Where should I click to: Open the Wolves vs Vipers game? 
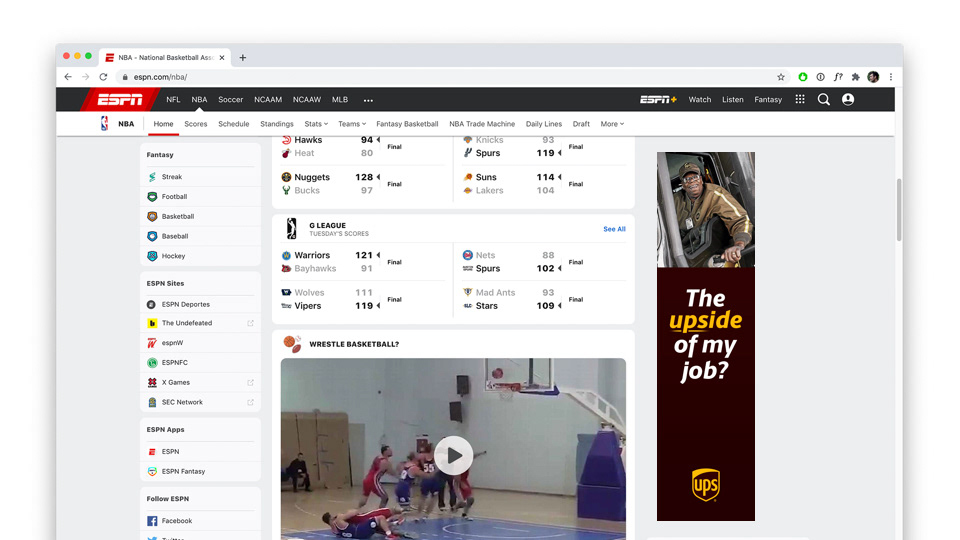[x=362, y=299]
